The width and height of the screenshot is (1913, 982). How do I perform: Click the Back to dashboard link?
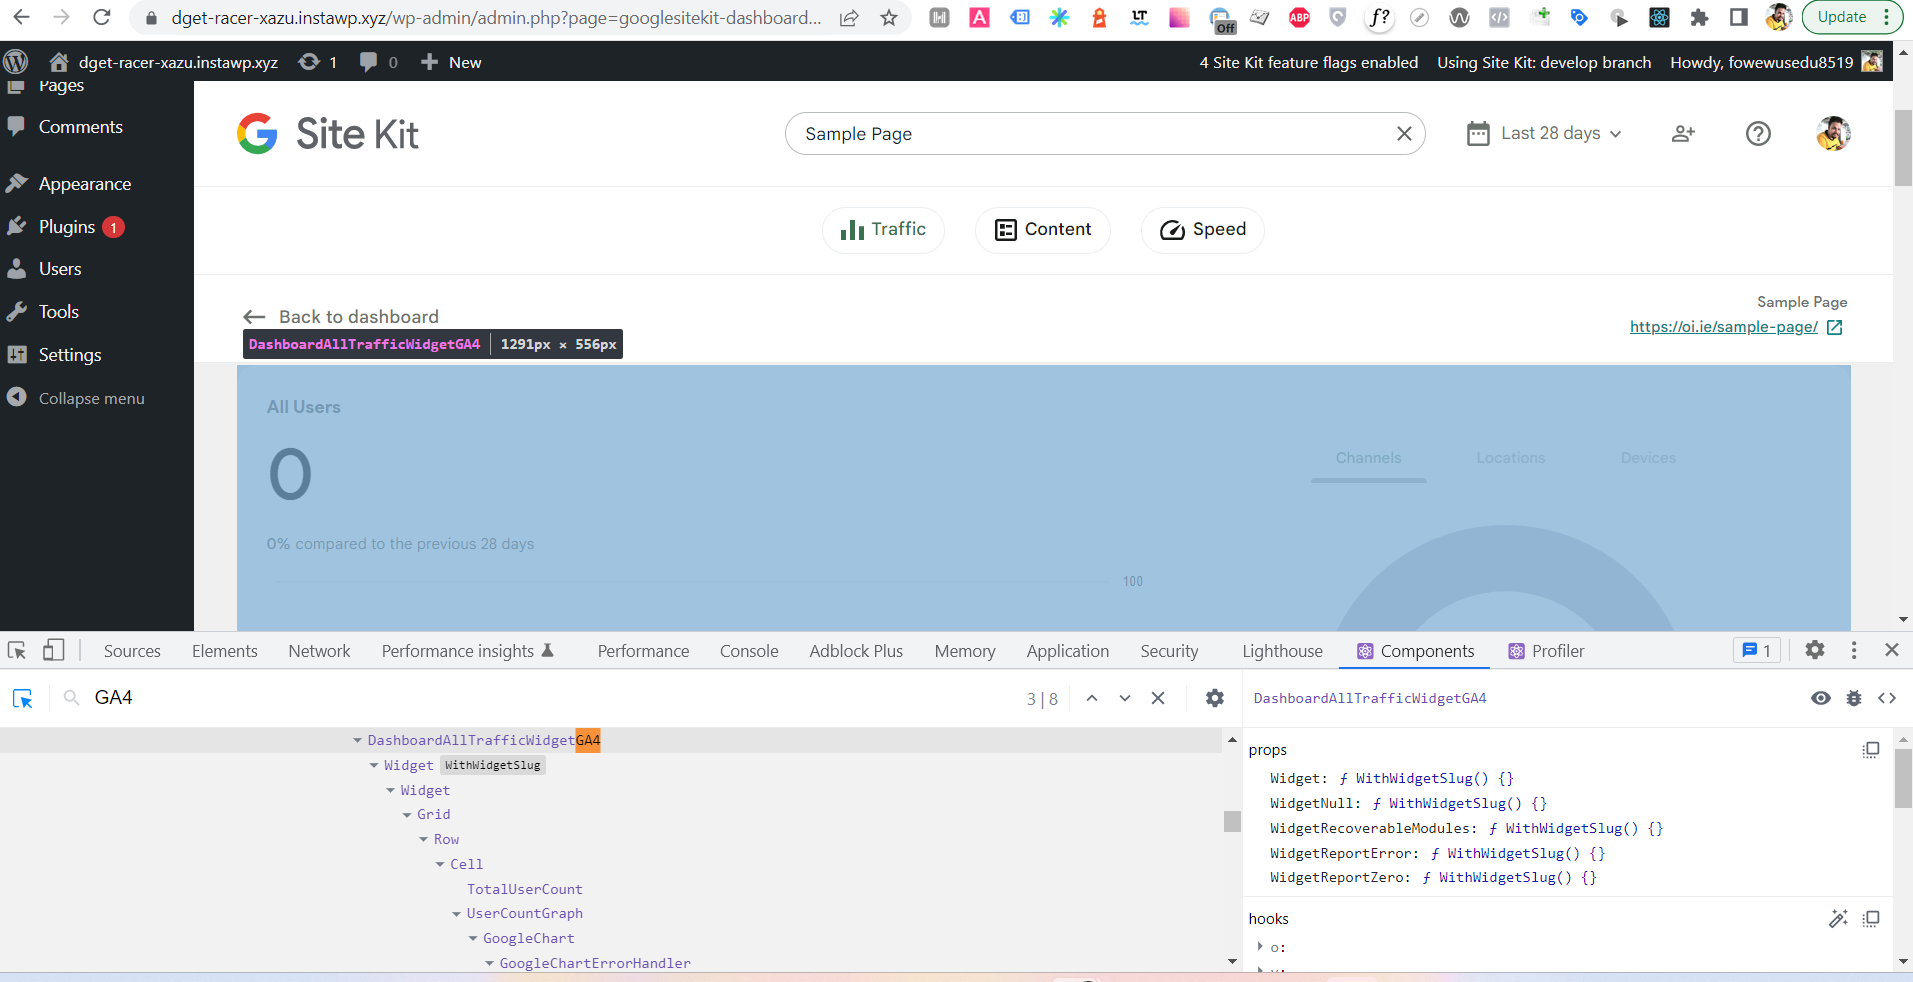[359, 316]
